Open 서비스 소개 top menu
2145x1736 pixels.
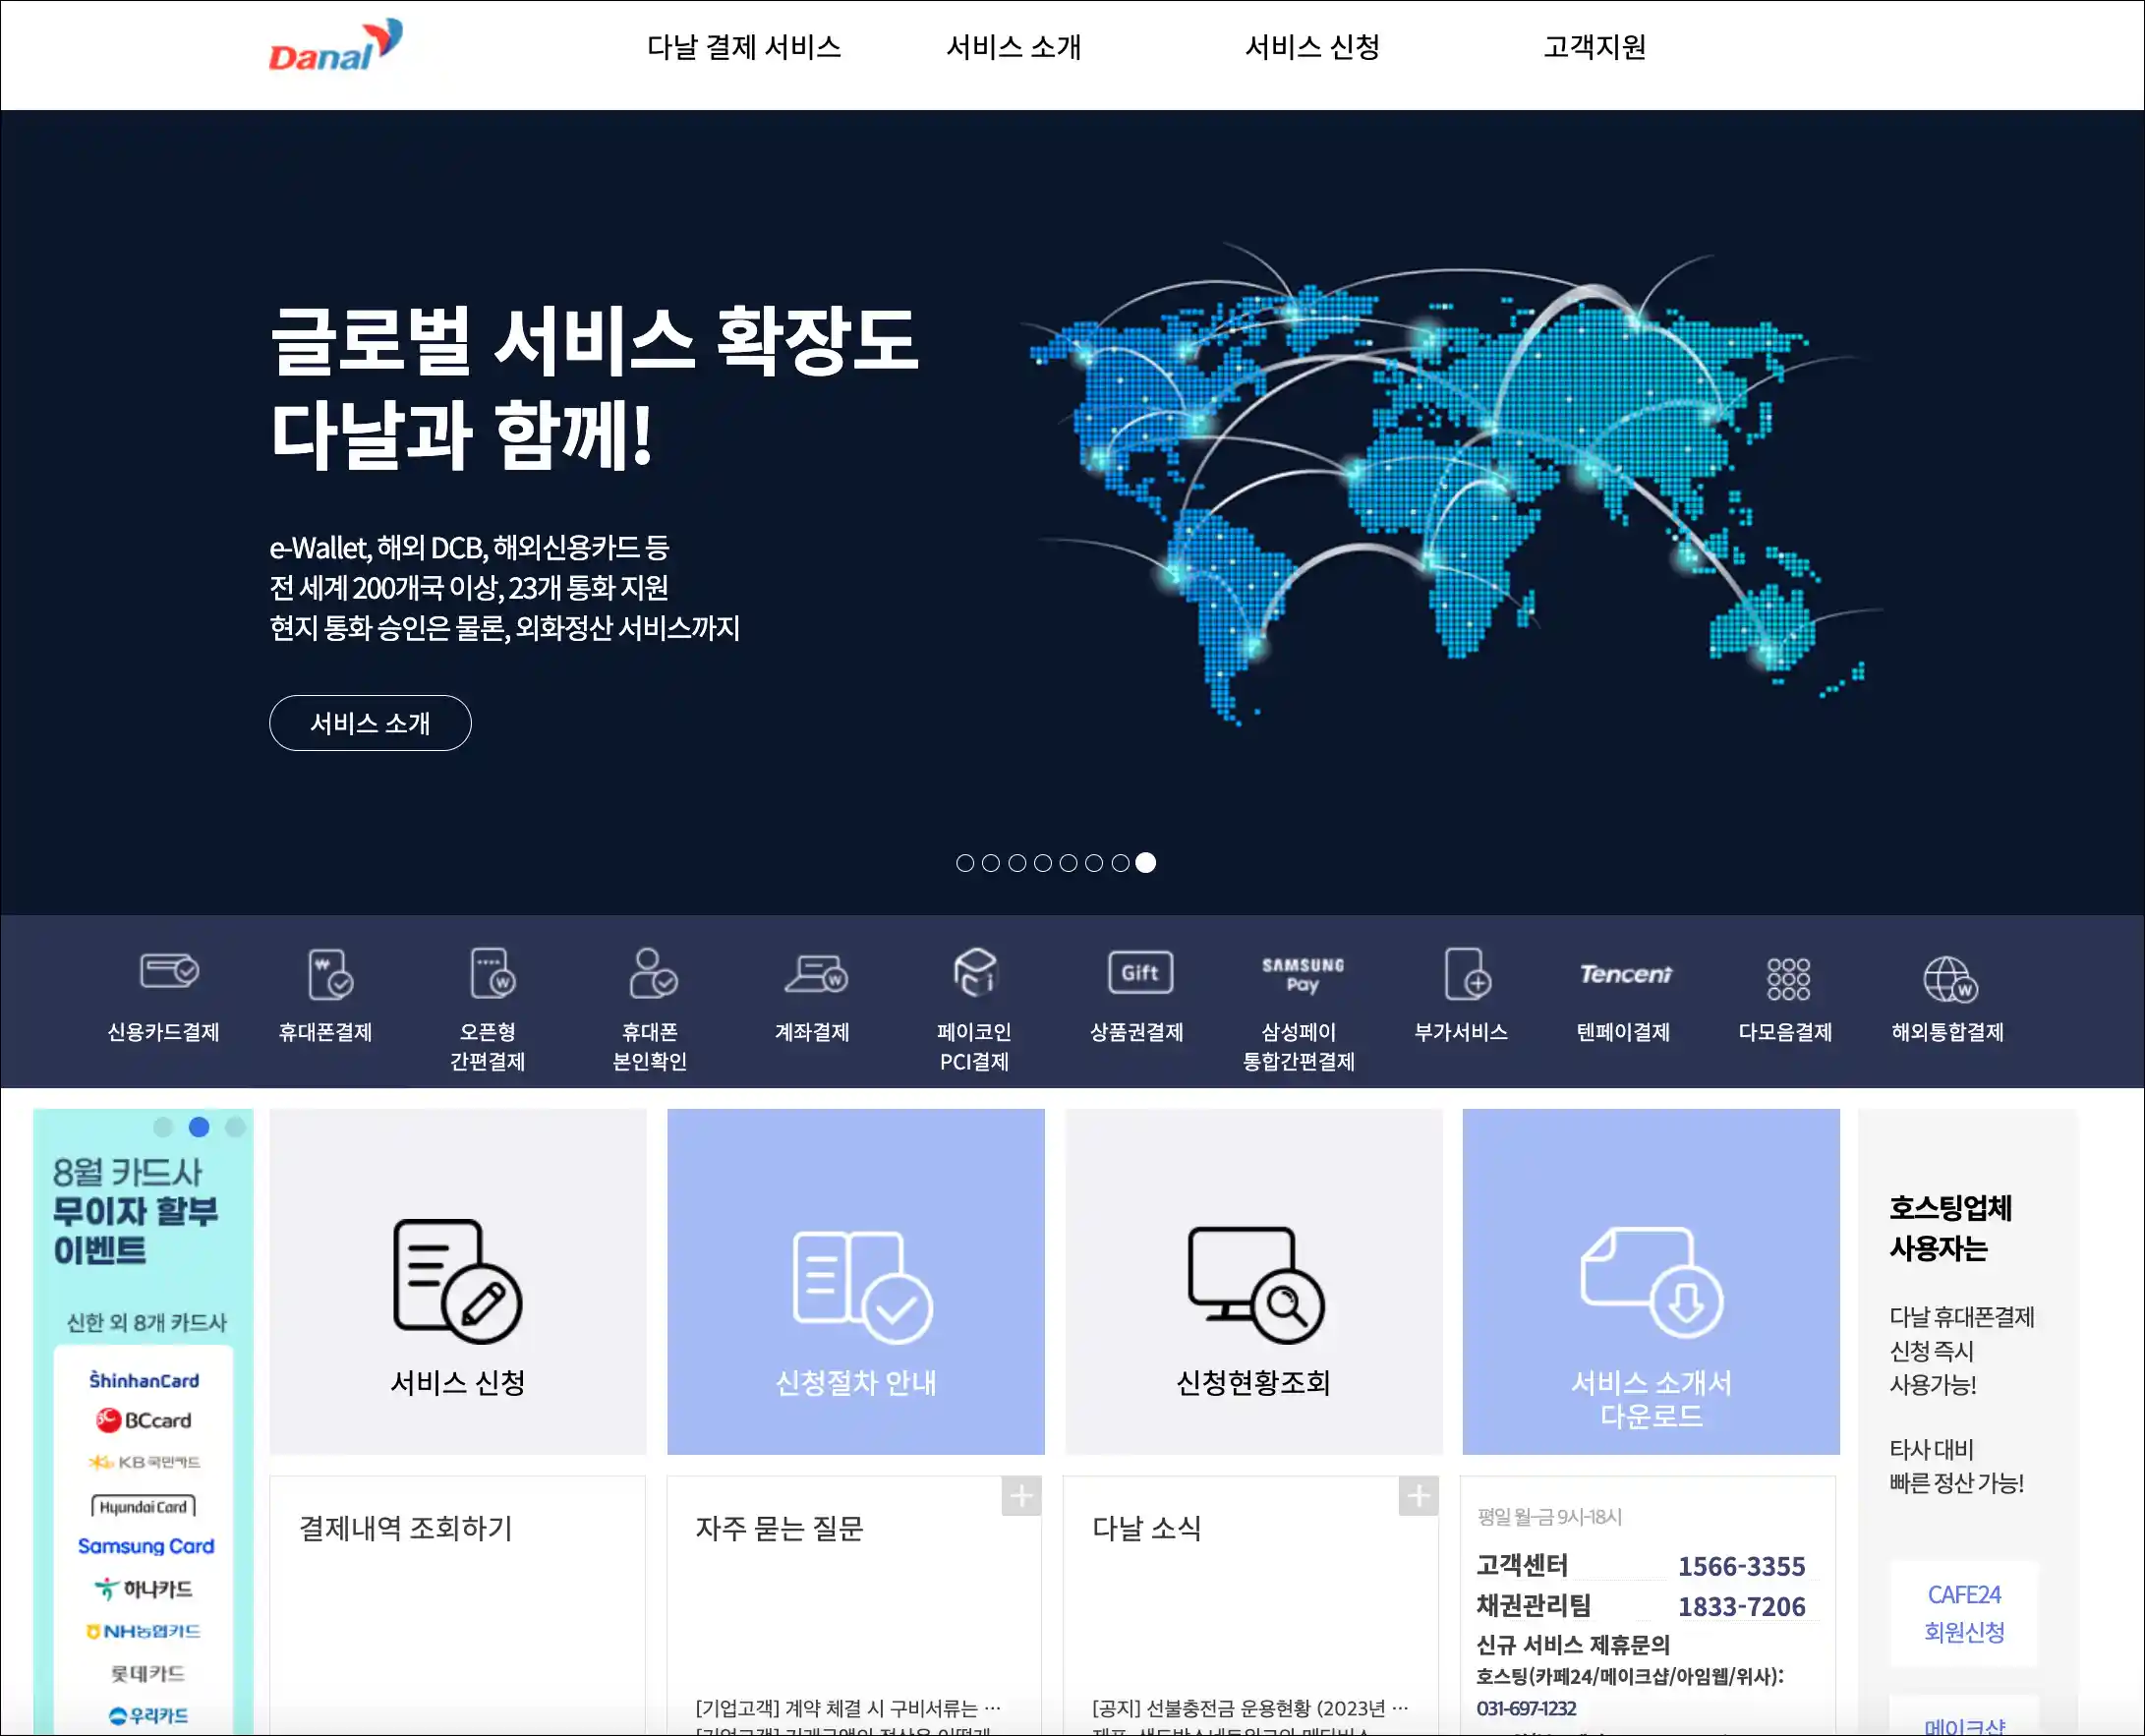click(x=1014, y=47)
